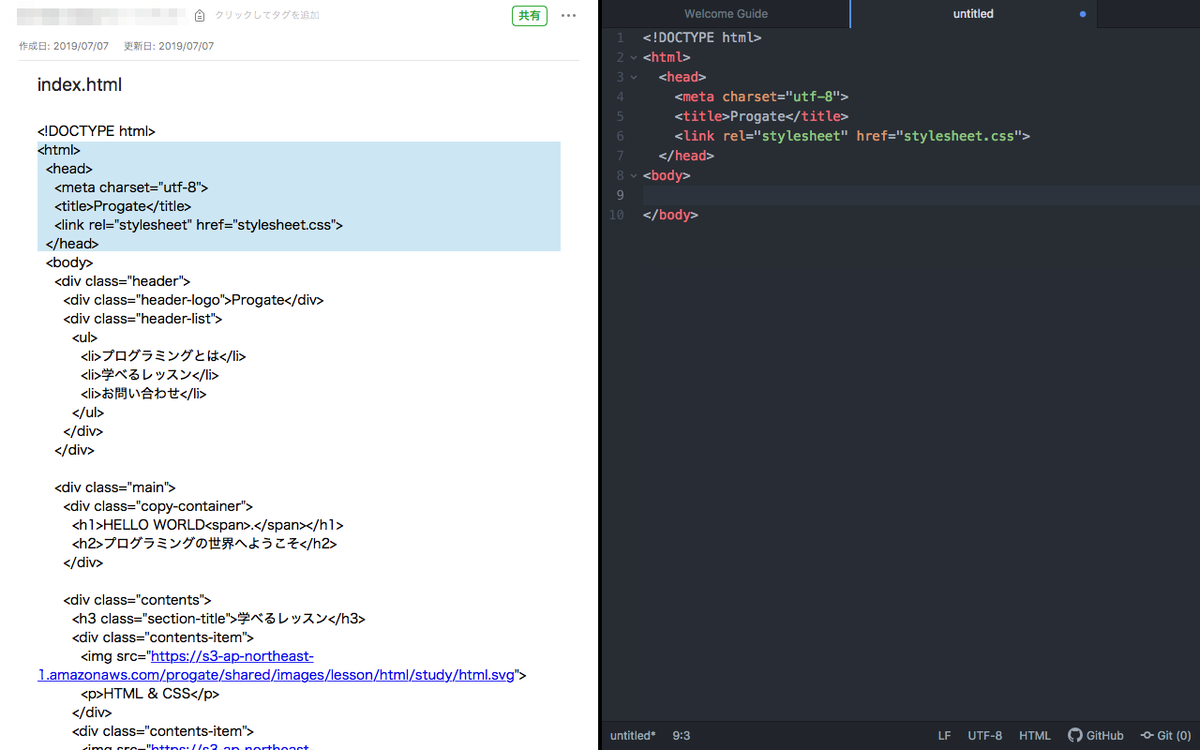Click the '<p>HTML & CSS</p>' line
1200x750 pixels.
point(150,694)
